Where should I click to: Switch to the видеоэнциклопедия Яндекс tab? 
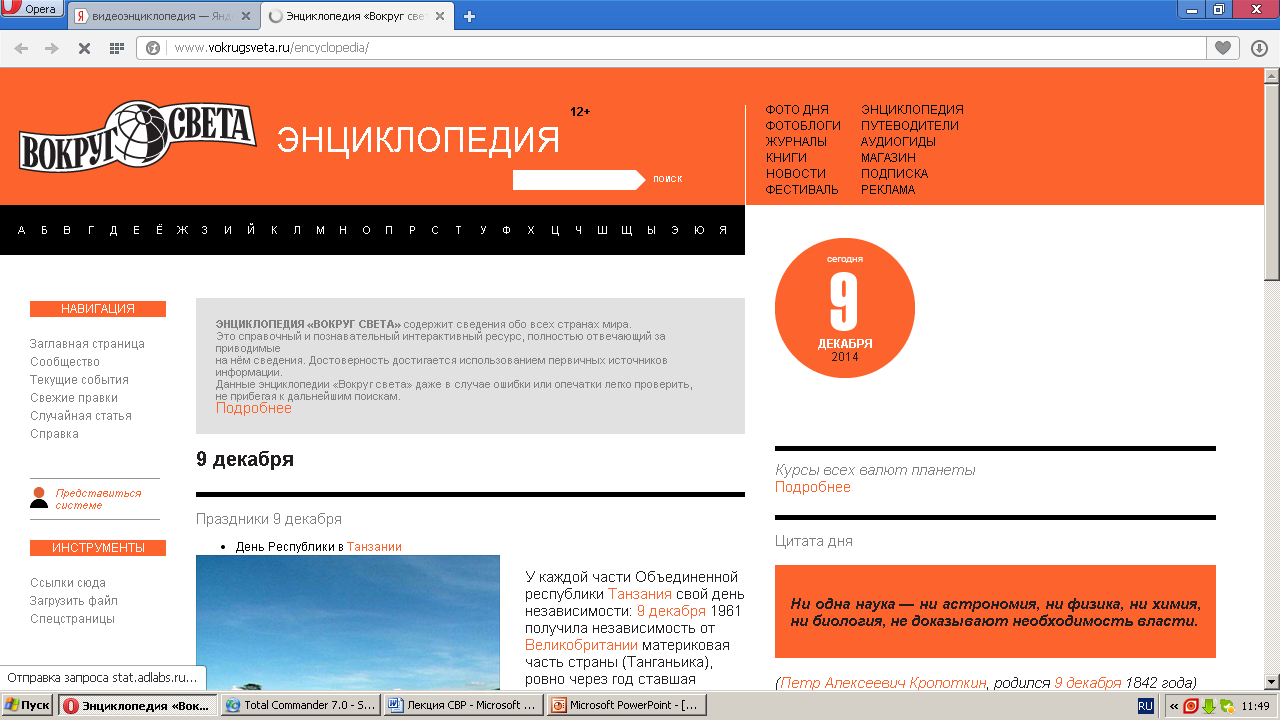pyautogui.click(x=161, y=16)
